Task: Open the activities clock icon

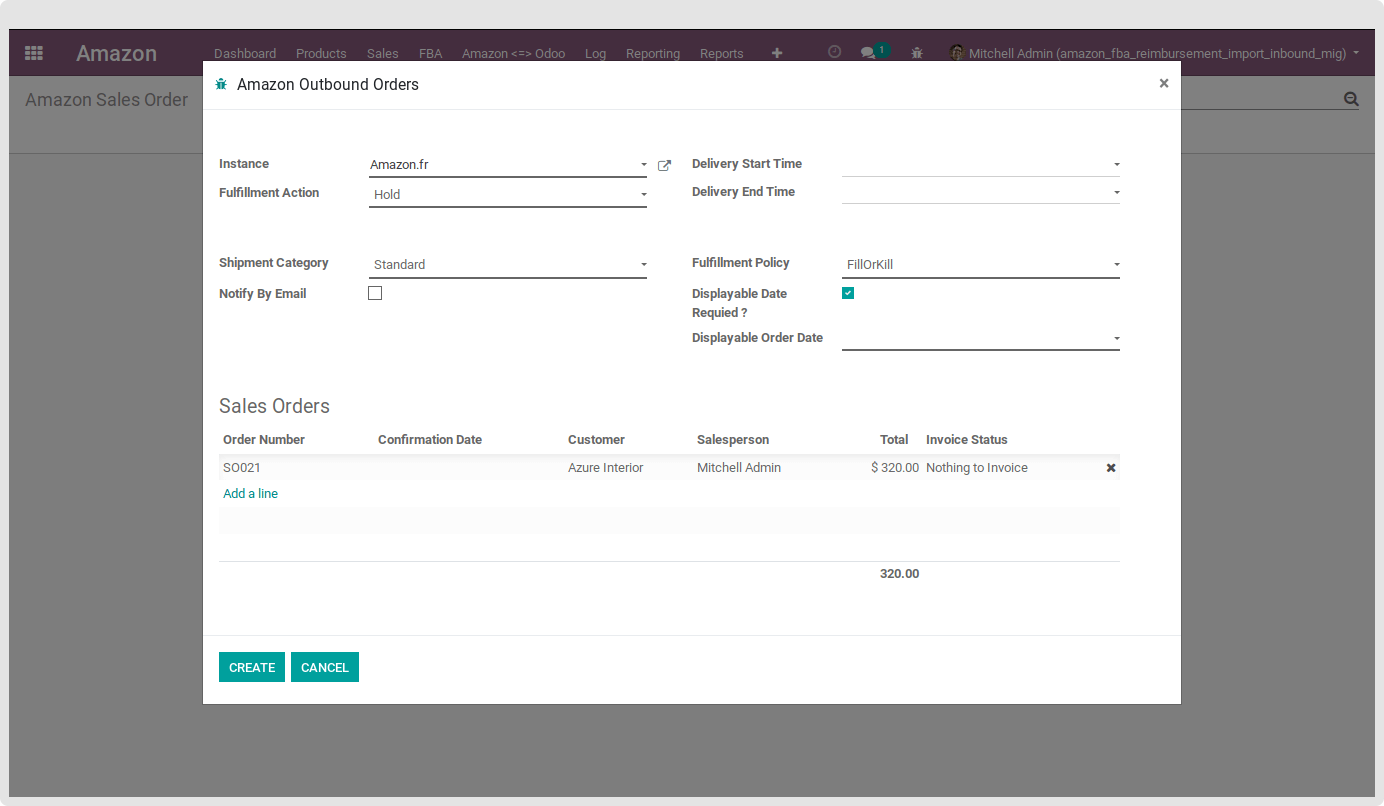Action: (x=834, y=52)
